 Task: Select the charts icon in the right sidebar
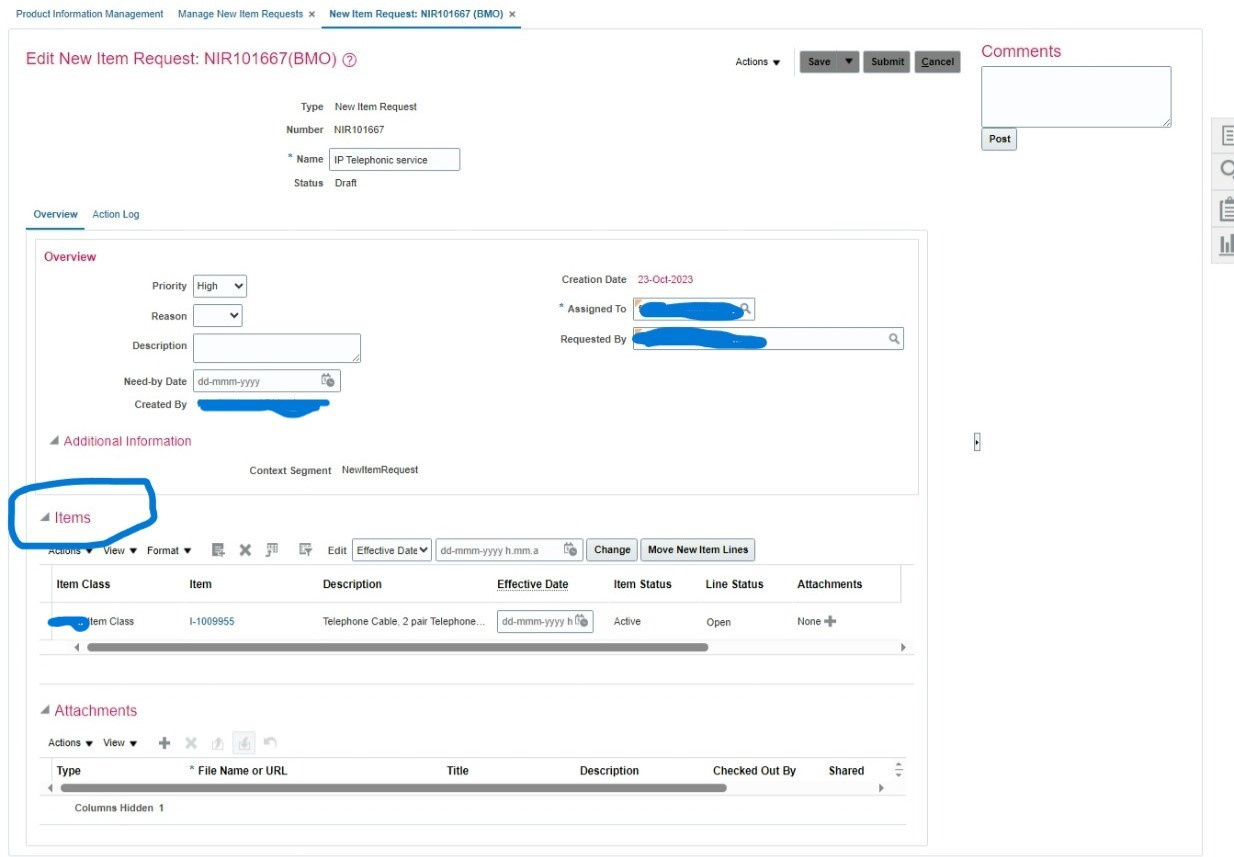[1230, 240]
